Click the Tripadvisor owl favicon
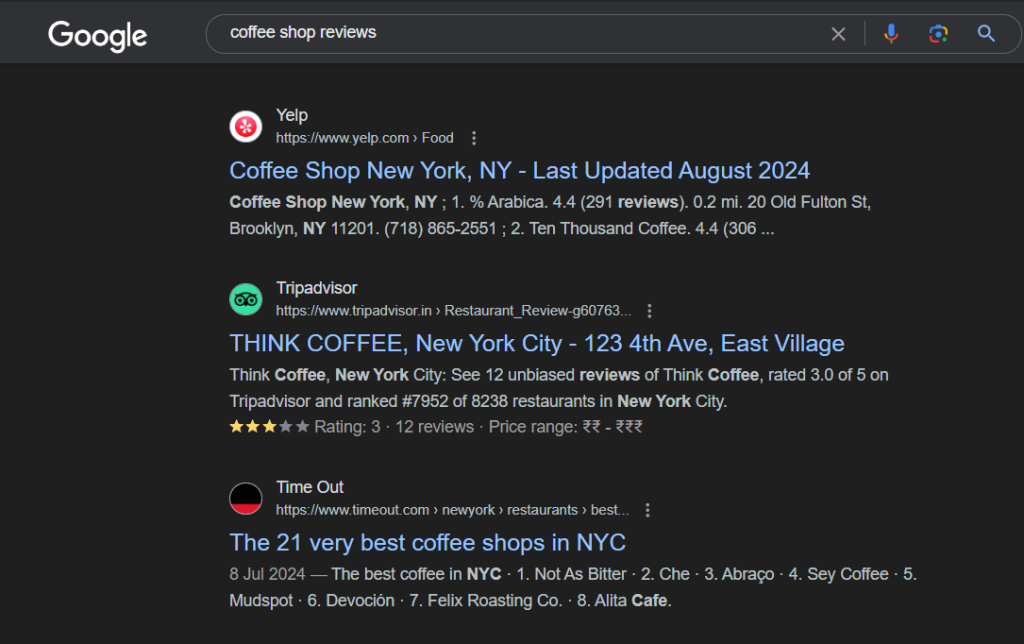The width and height of the screenshot is (1024, 644). click(246, 299)
